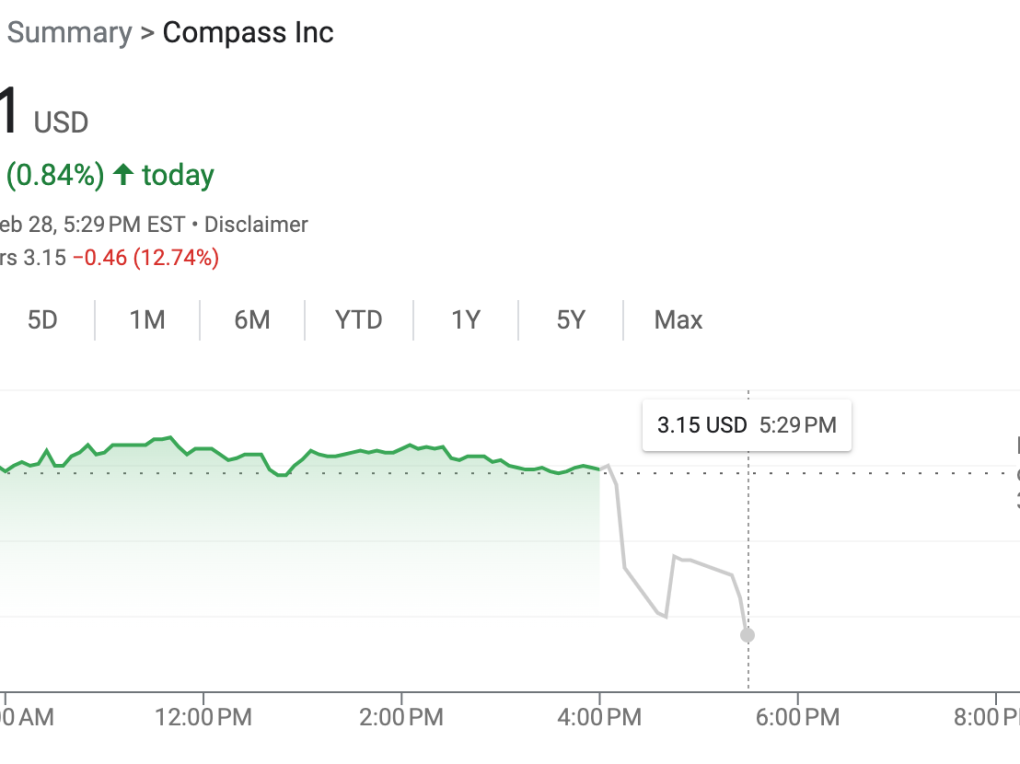The image size is (1020, 764).
Task: Click the 12:00 PM axis label
Action: click(203, 717)
